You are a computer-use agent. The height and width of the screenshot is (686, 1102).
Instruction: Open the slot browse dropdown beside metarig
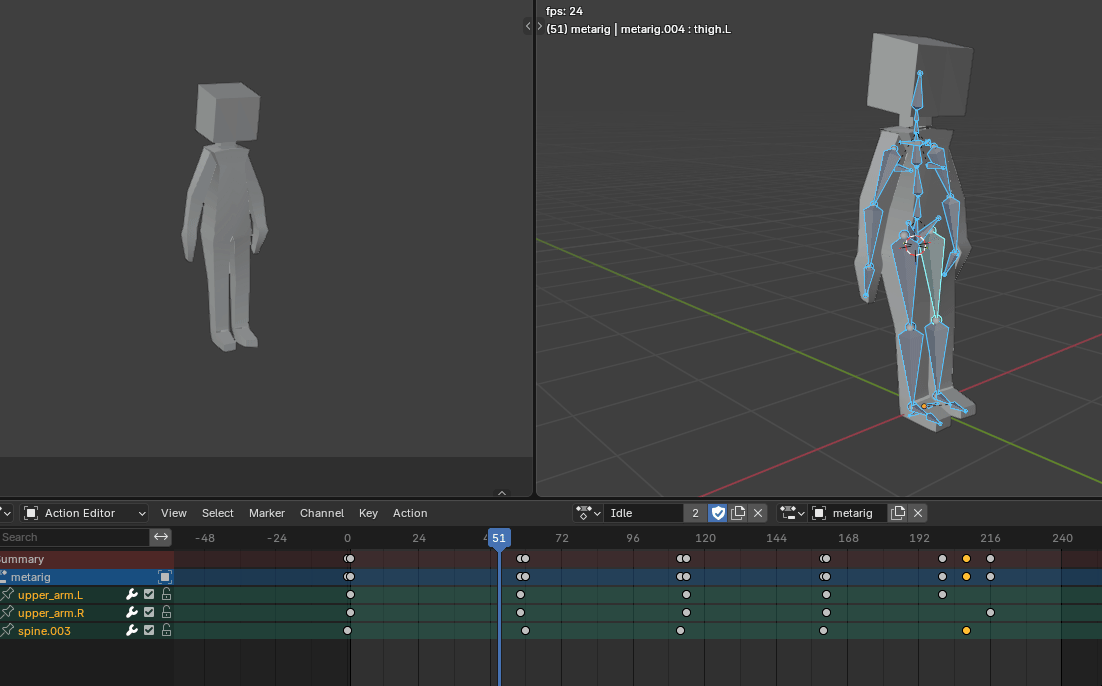coord(792,513)
